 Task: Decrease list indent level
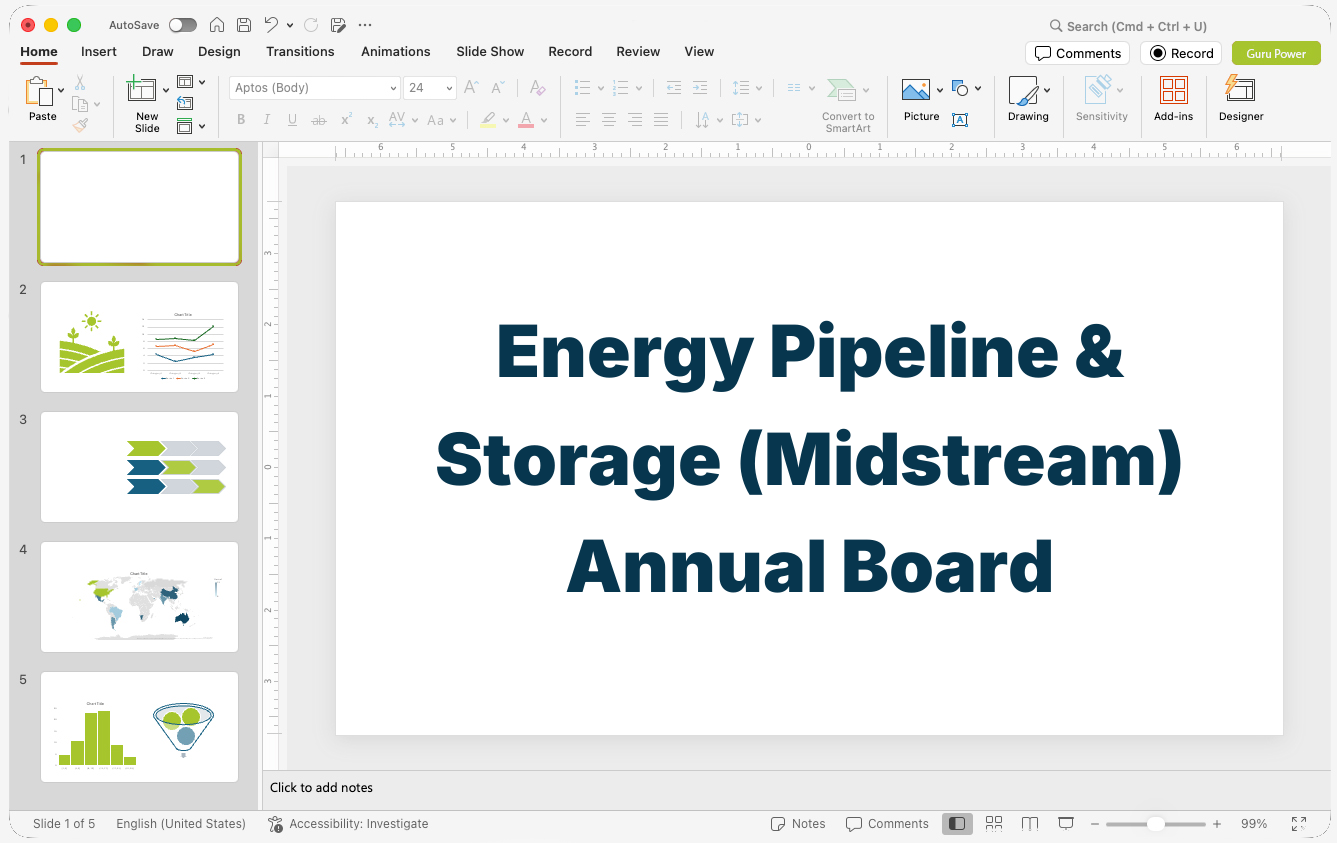(674, 88)
